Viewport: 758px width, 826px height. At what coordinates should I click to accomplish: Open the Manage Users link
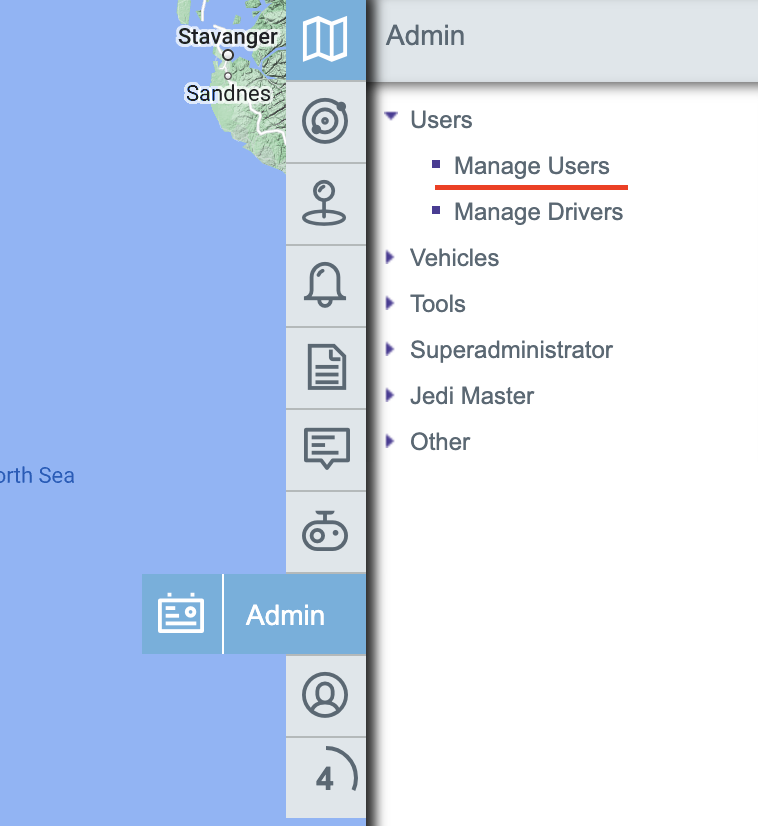point(531,166)
